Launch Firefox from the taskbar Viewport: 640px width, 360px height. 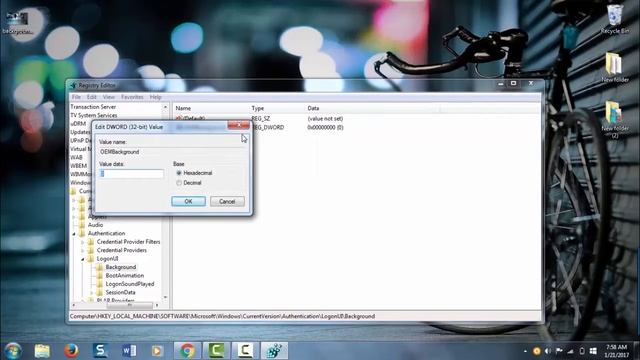[71, 351]
